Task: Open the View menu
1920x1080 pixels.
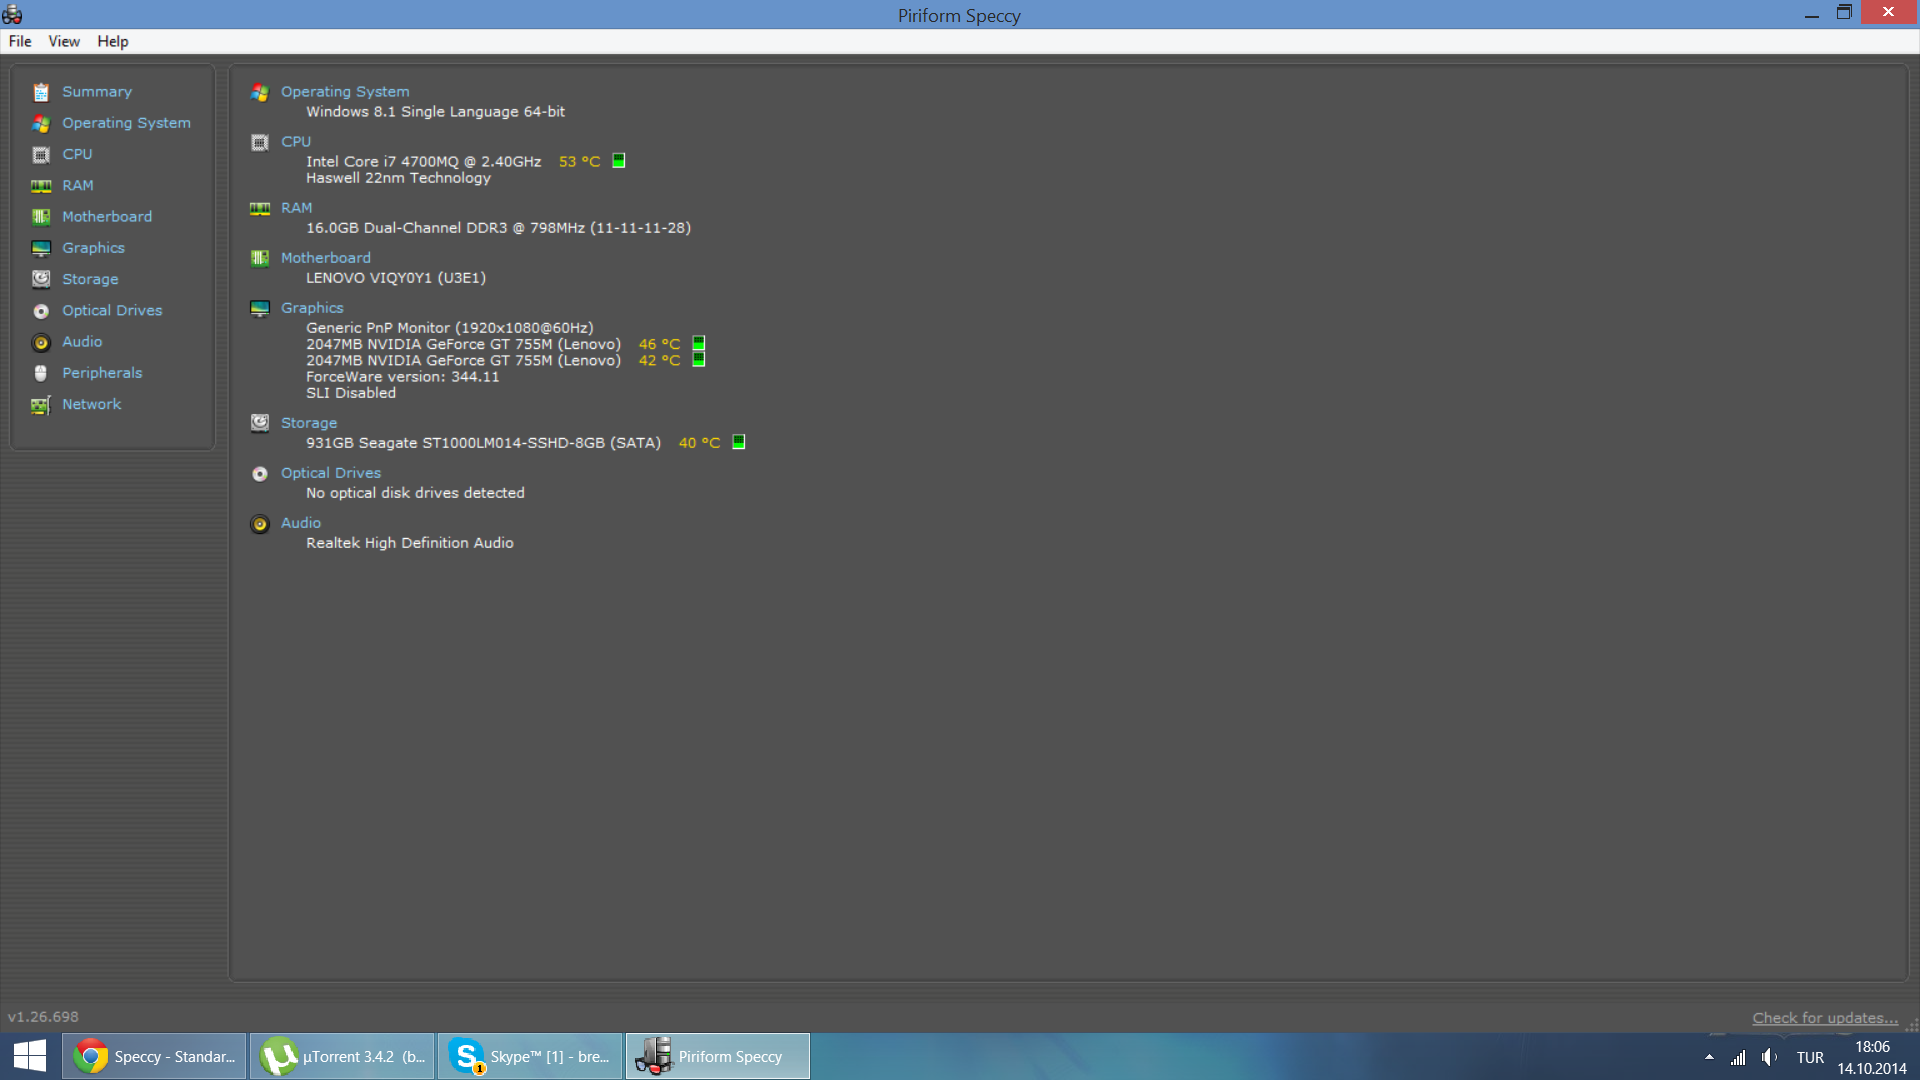Action: pos(61,41)
